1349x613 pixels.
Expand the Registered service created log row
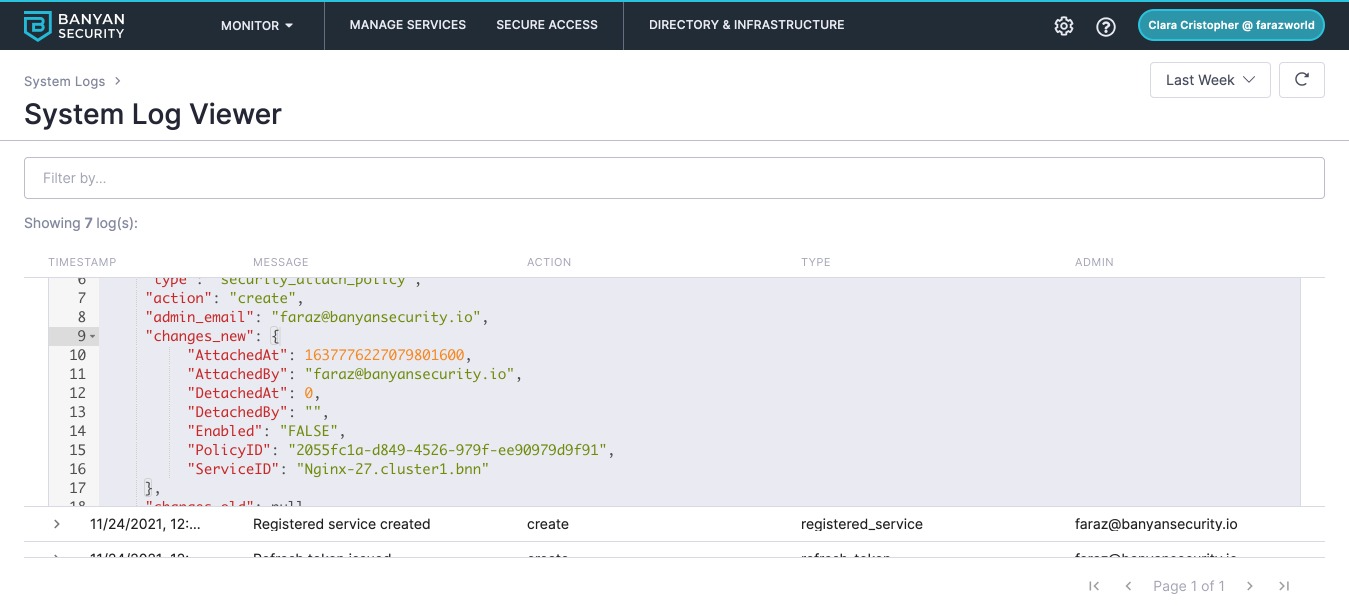57,524
